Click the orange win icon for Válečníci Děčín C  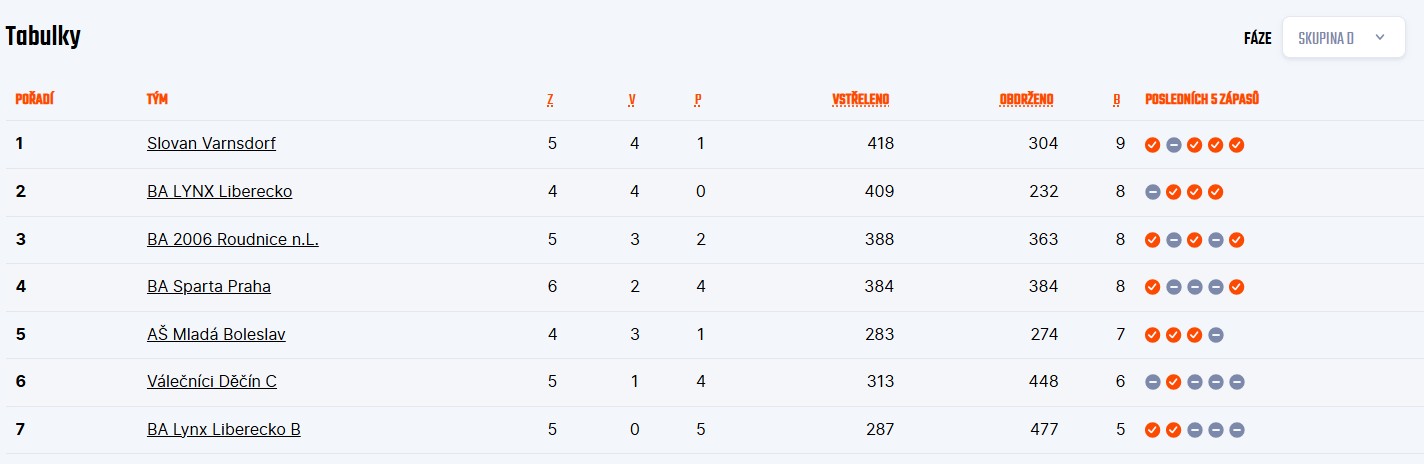click(x=1173, y=382)
